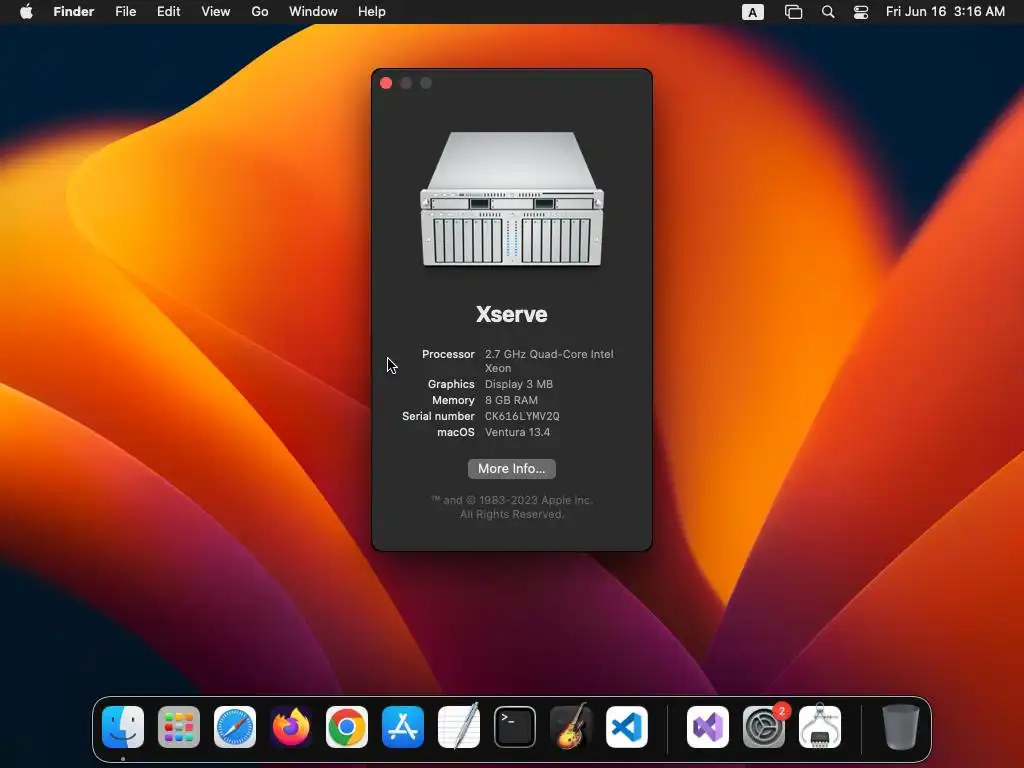
Task: Click the serial number CK616LYMV2Q
Action: (x=522, y=416)
